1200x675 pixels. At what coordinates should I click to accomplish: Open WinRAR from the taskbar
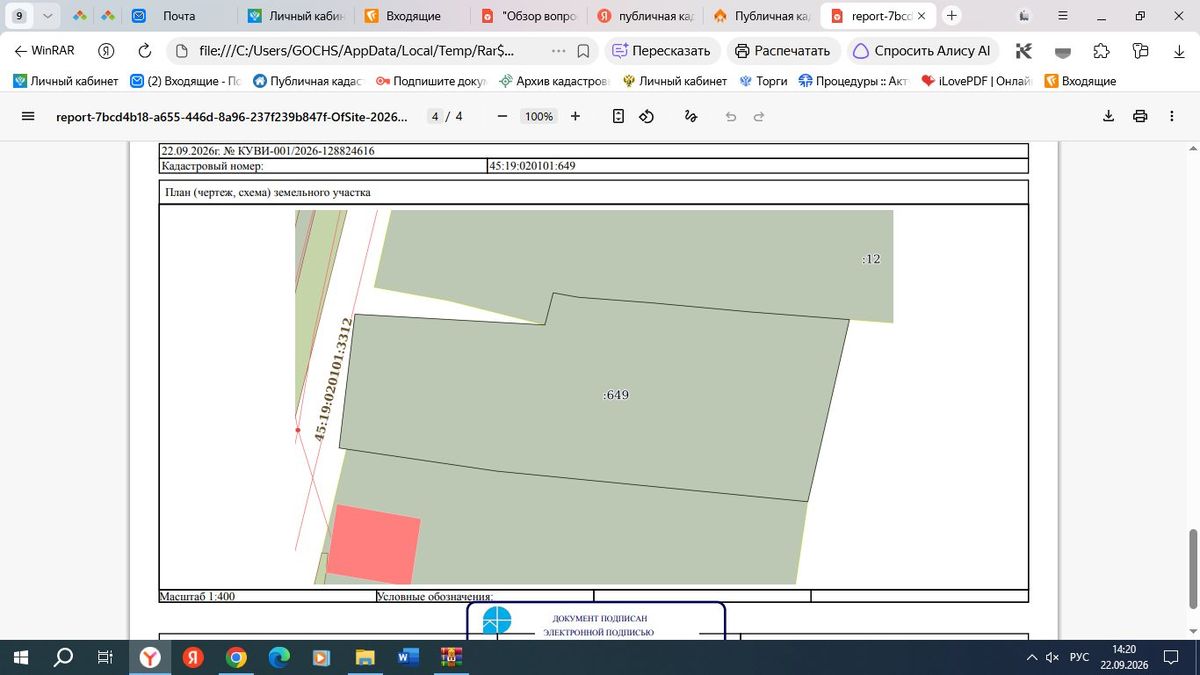point(451,657)
